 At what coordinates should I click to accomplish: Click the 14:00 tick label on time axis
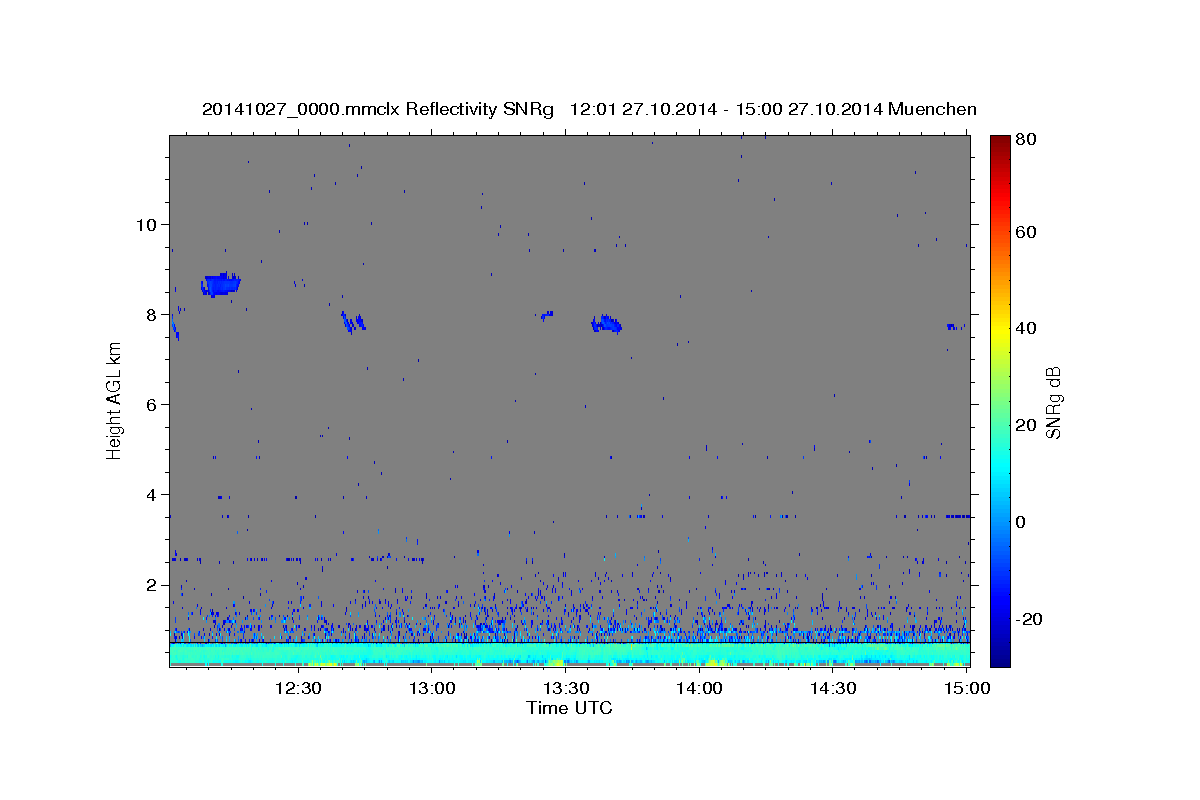point(699,688)
